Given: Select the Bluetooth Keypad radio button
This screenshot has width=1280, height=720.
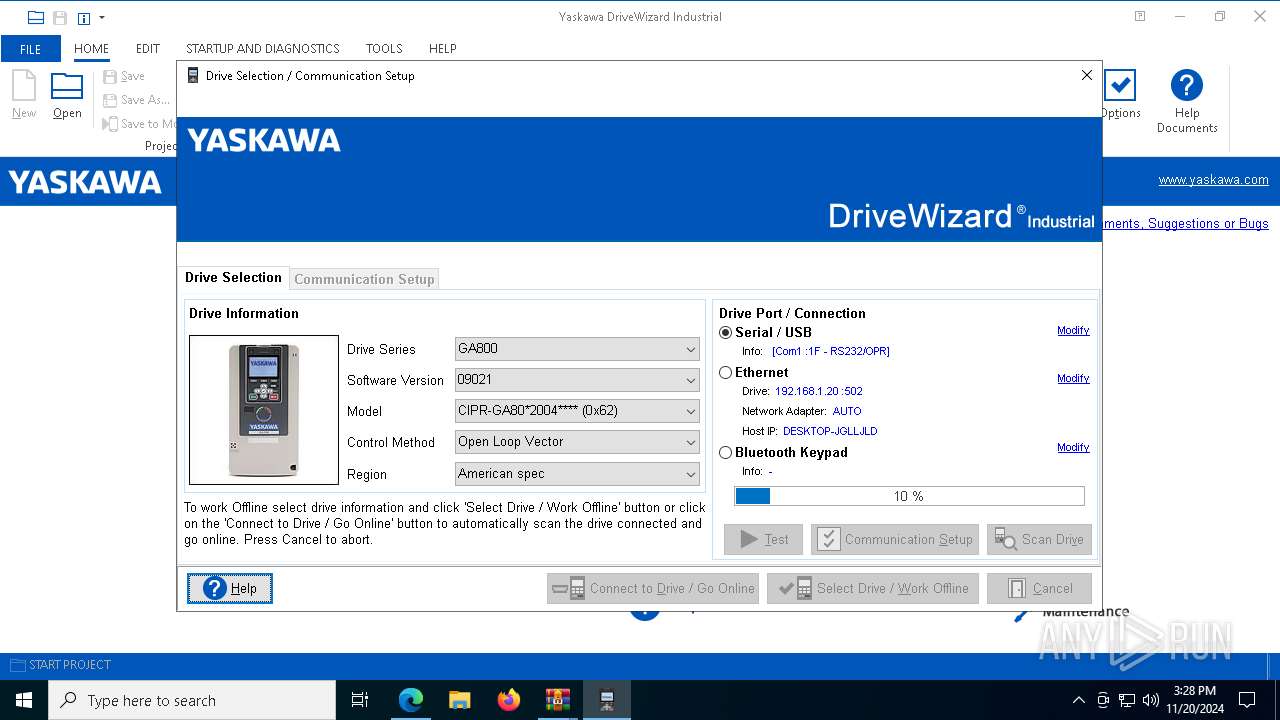Looking at the screenshot, I should click(726, 452).
